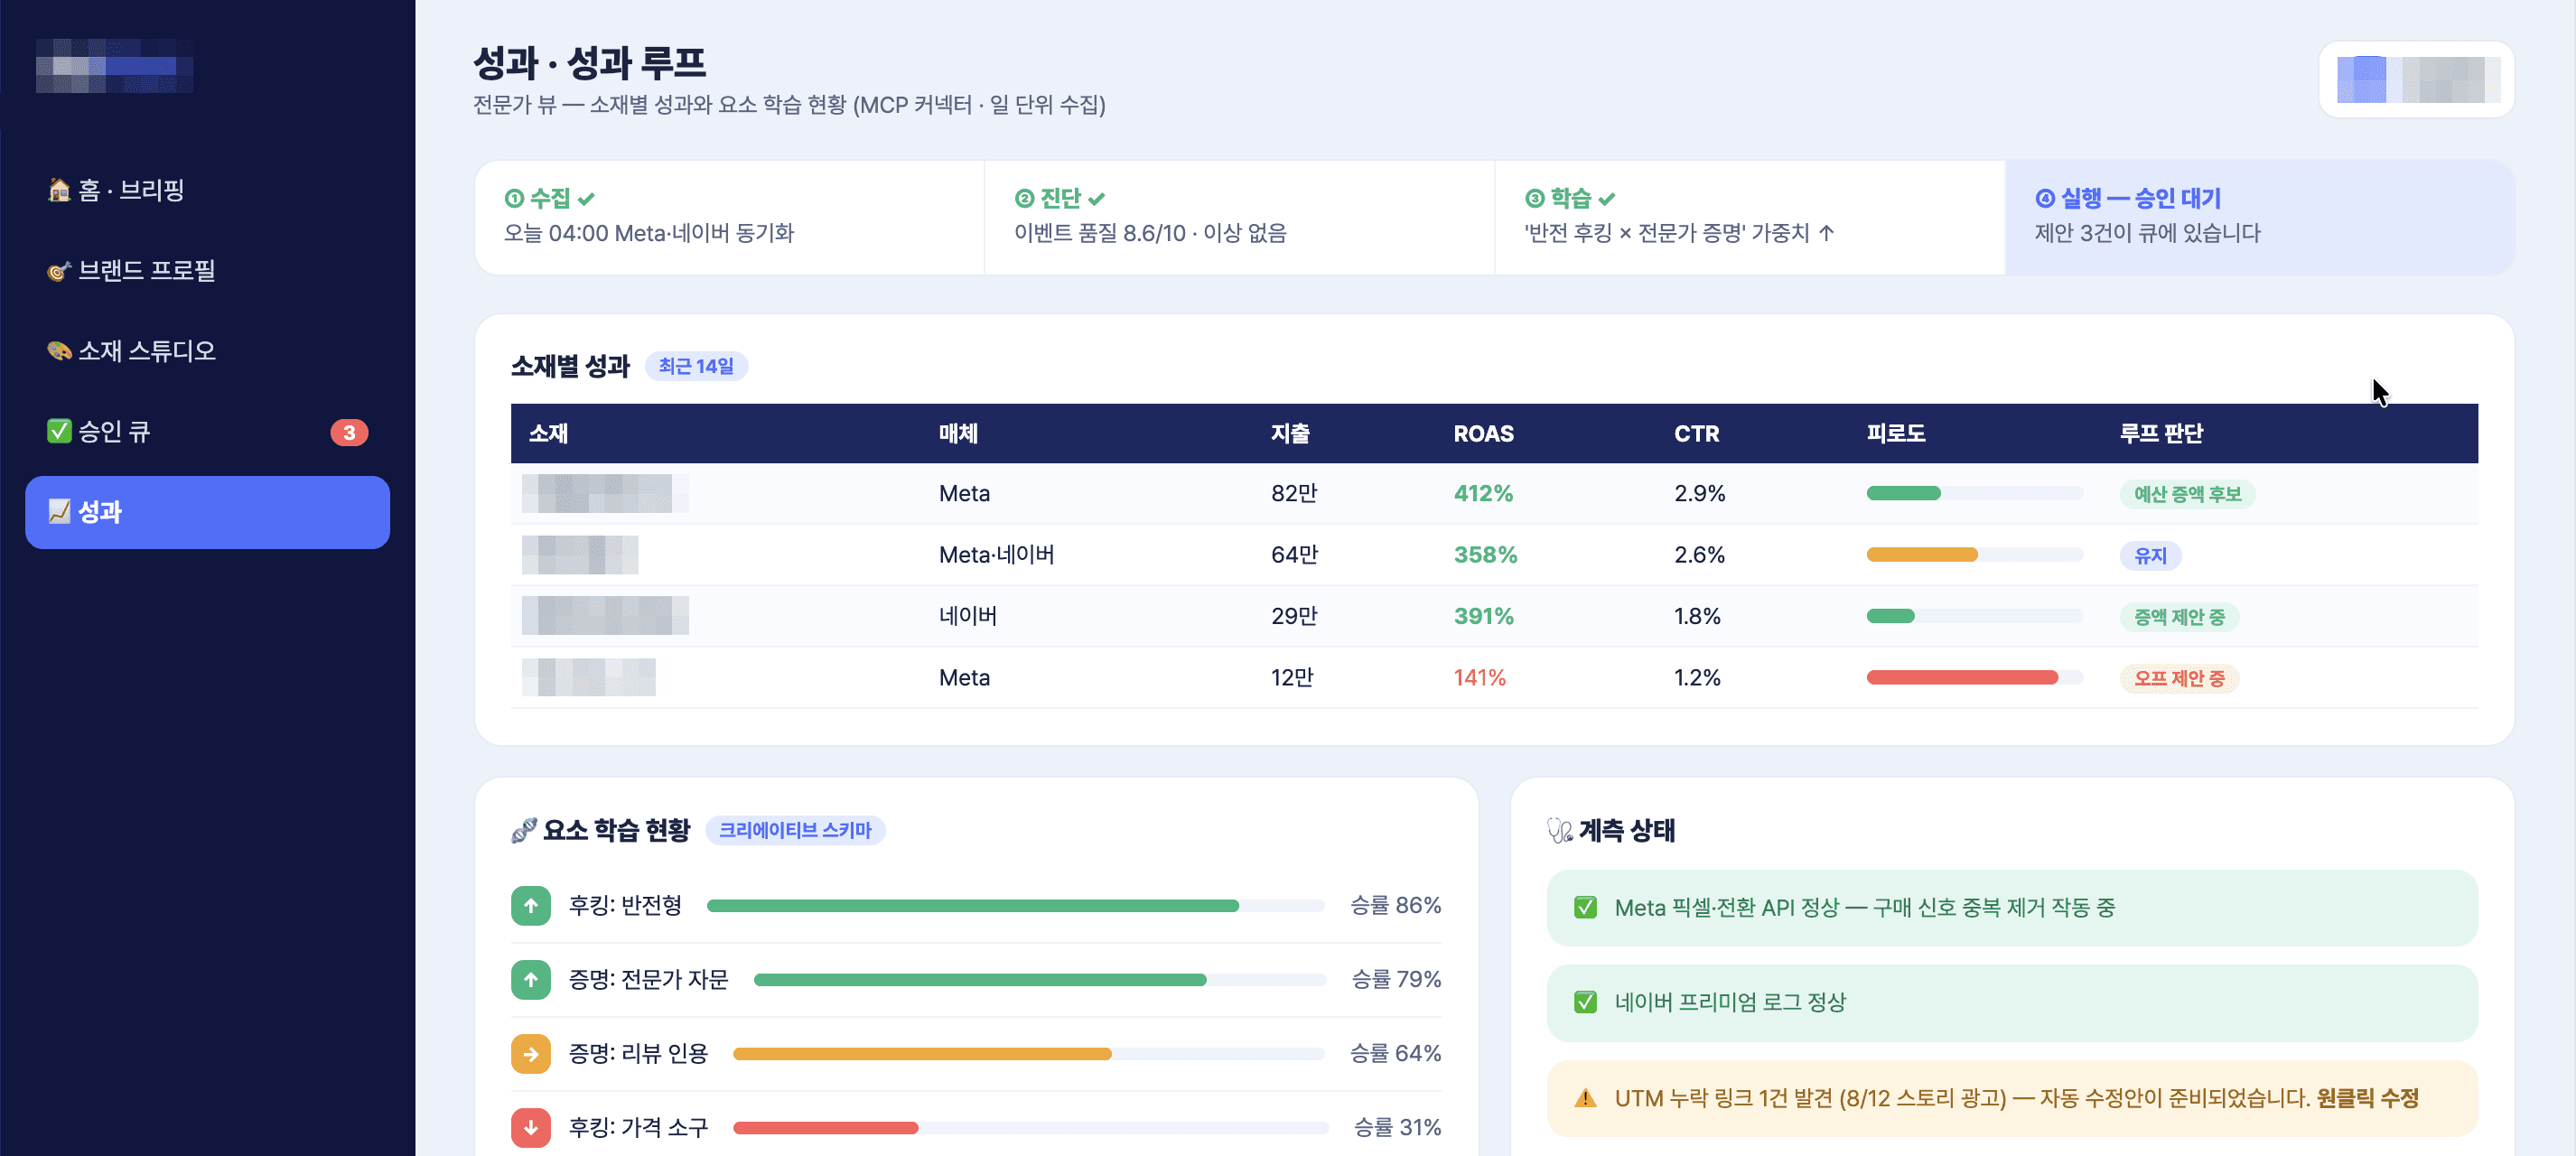The width and height of the screenshot is (2576, 1156).
Task: Click the DNA icon beside 요소 학습 현황
Action: (524, 830)
